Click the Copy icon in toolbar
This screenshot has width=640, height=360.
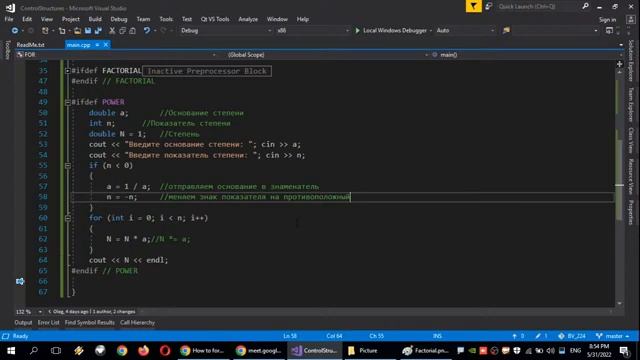[x=122, y=31]
